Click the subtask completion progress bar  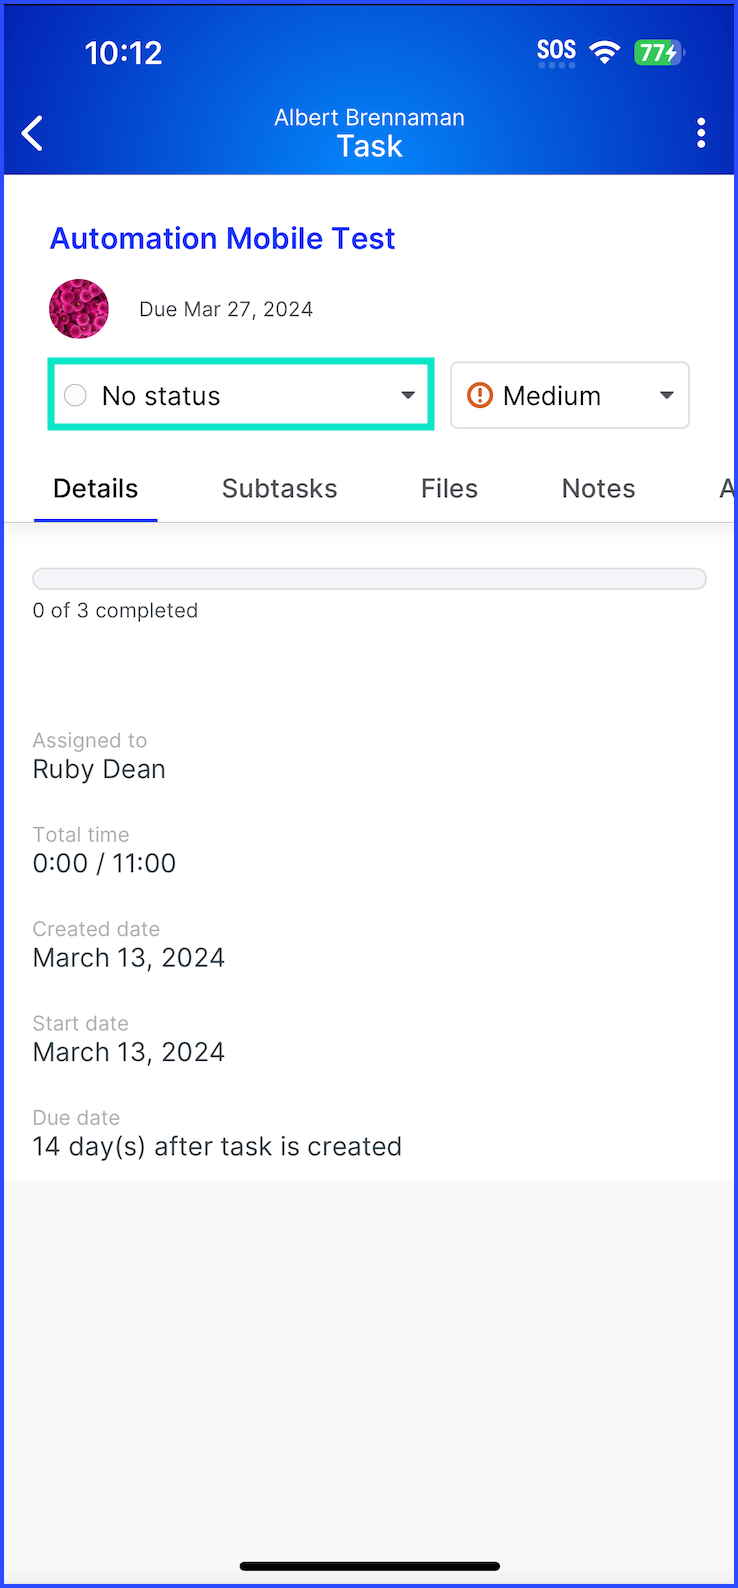tap(369, 578)
